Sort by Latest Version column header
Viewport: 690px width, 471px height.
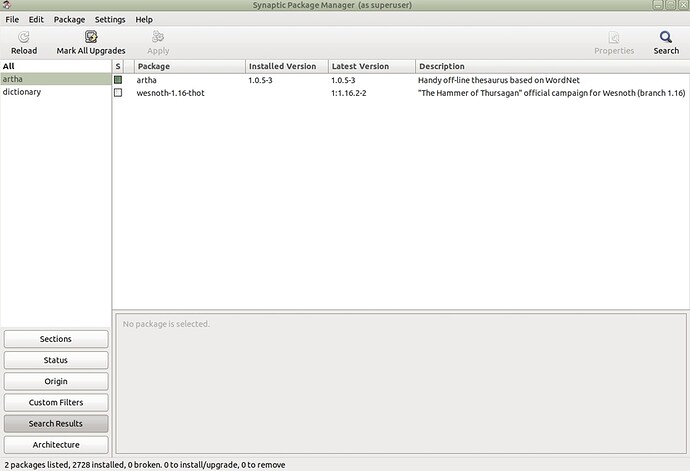click(x=372, y=66)
